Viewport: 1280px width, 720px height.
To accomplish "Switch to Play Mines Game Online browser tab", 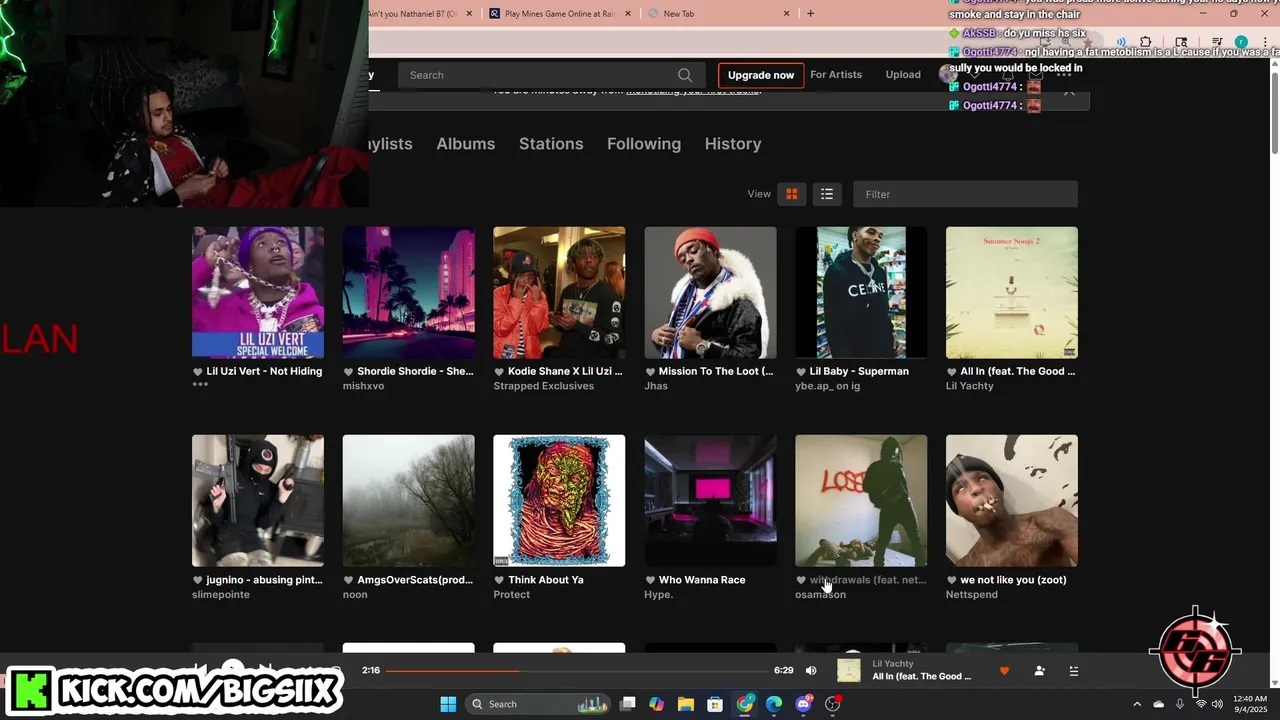I will [560, 14].
